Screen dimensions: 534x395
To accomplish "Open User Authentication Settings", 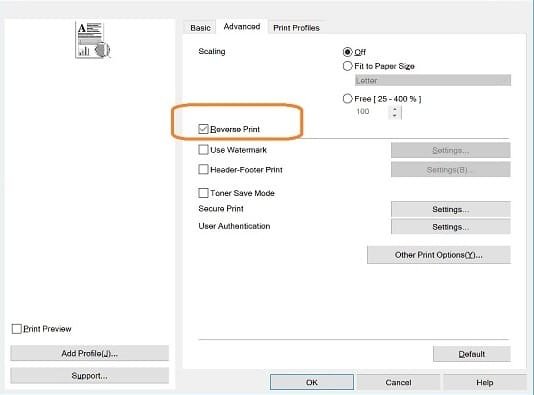I will pos(451,227).
